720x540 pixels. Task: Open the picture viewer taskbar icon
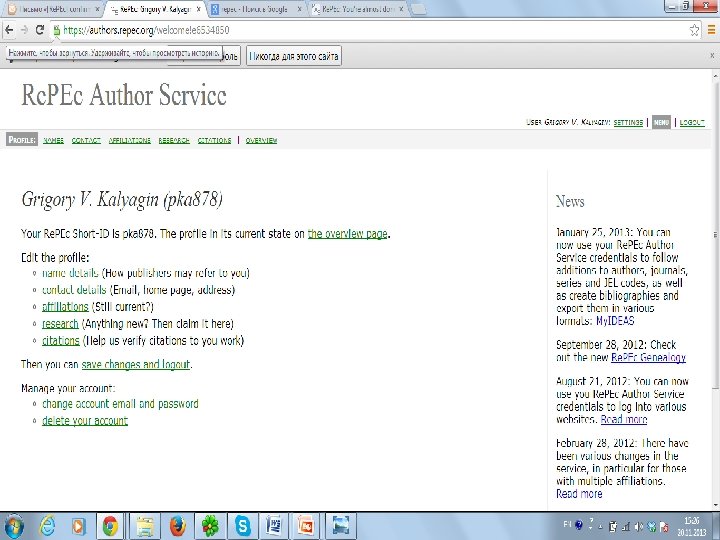[340, 526]
